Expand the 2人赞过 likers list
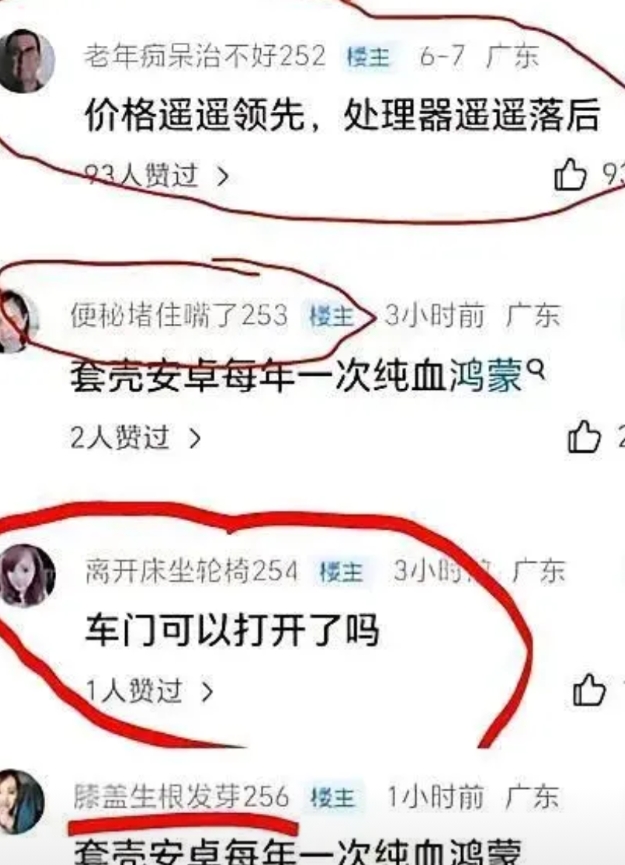The height and width of the screenshot is (865, 625). point(136,437)
